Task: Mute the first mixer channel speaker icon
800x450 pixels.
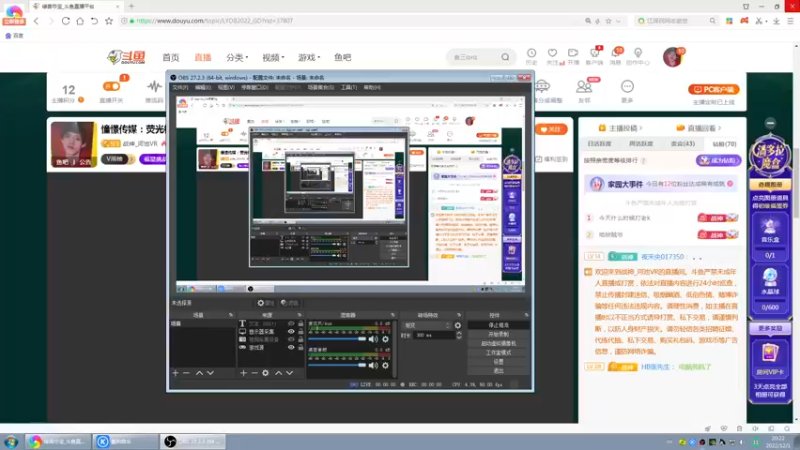Action: pyautogui.click(x=373, y=339)
